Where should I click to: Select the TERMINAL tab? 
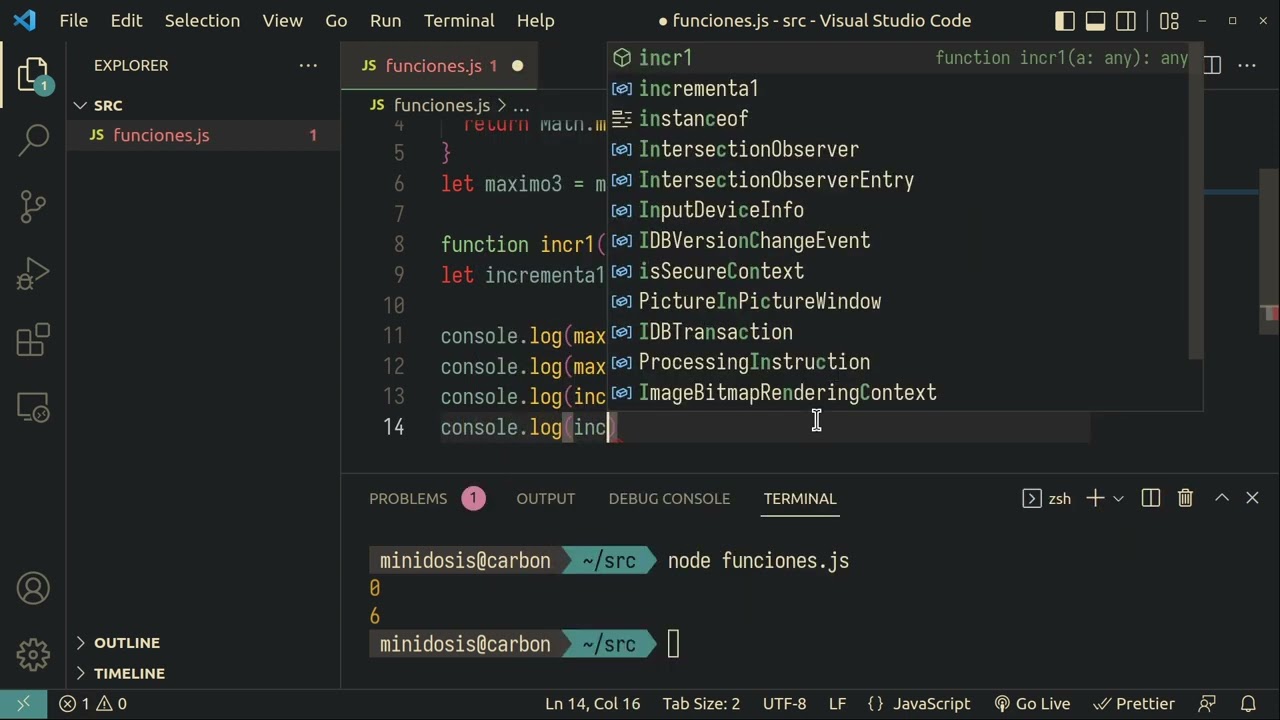pyautogui.click(x=799, y=498)
